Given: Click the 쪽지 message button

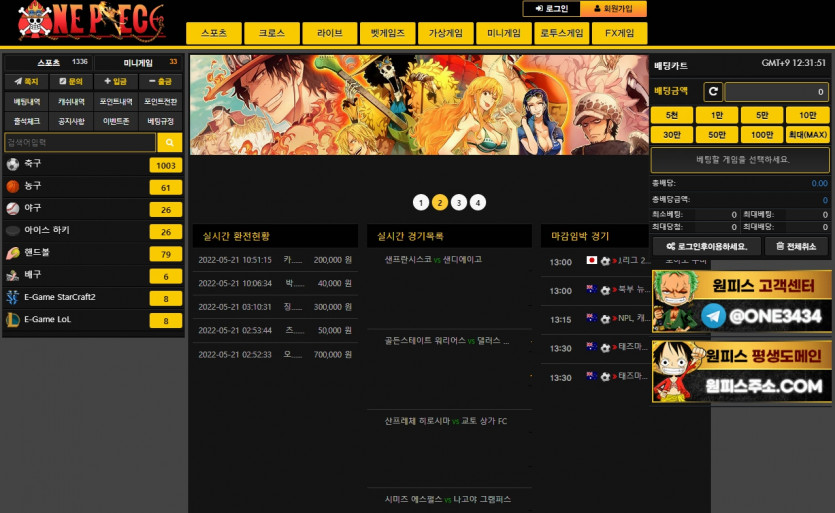Looking at the screenshot, I should point(27,82).
